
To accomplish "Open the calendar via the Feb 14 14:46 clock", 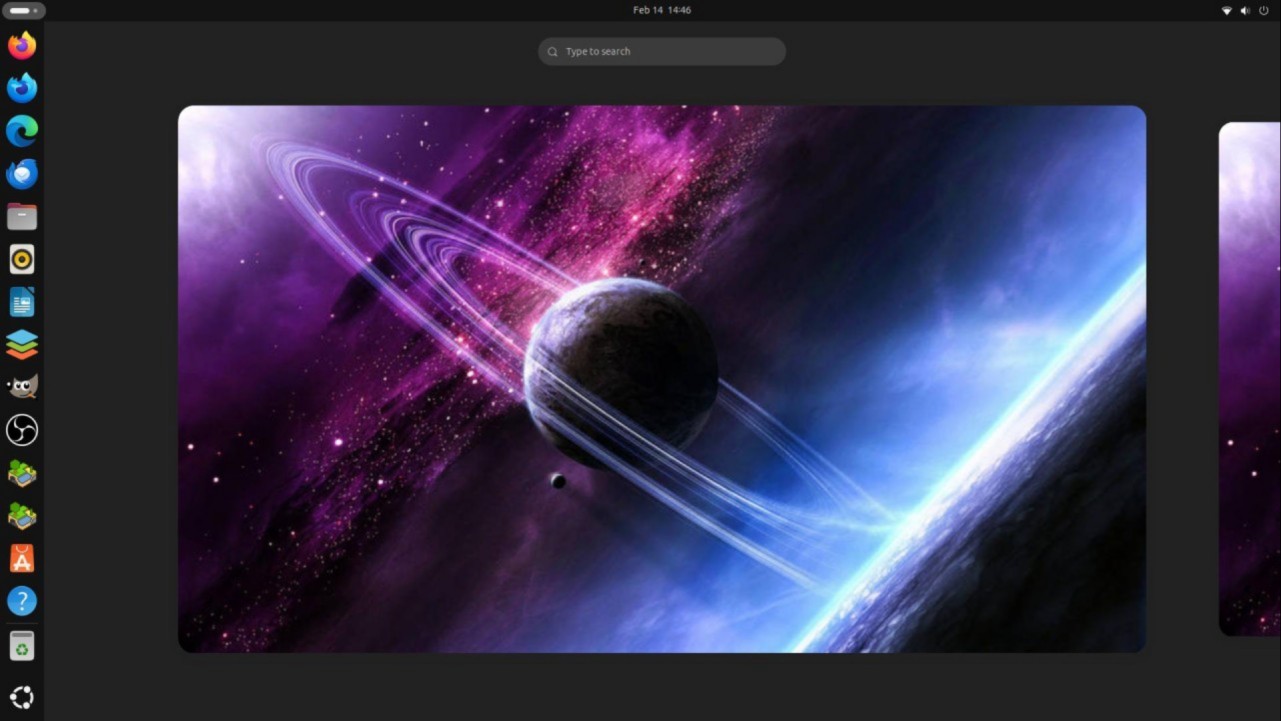I will point(662,10).
